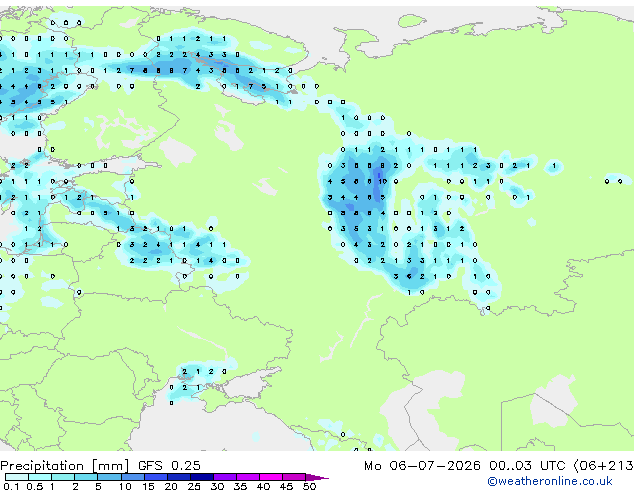Click the 30 mm purple legend swatch

coord(225,477)
